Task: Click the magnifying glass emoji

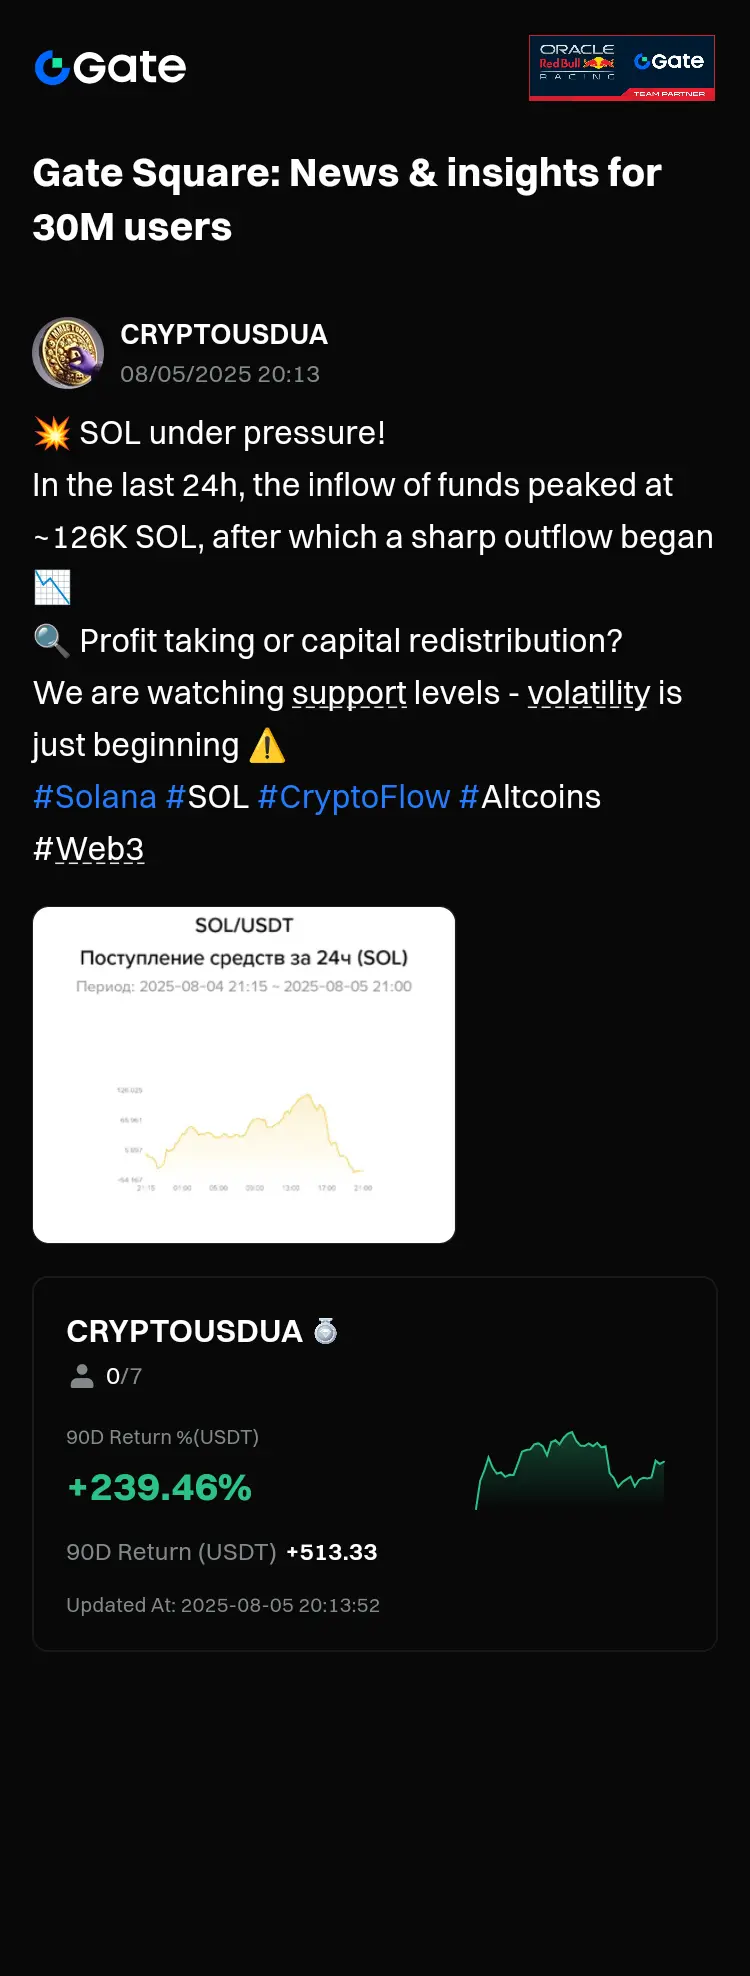Action: (x=52, y=641)
